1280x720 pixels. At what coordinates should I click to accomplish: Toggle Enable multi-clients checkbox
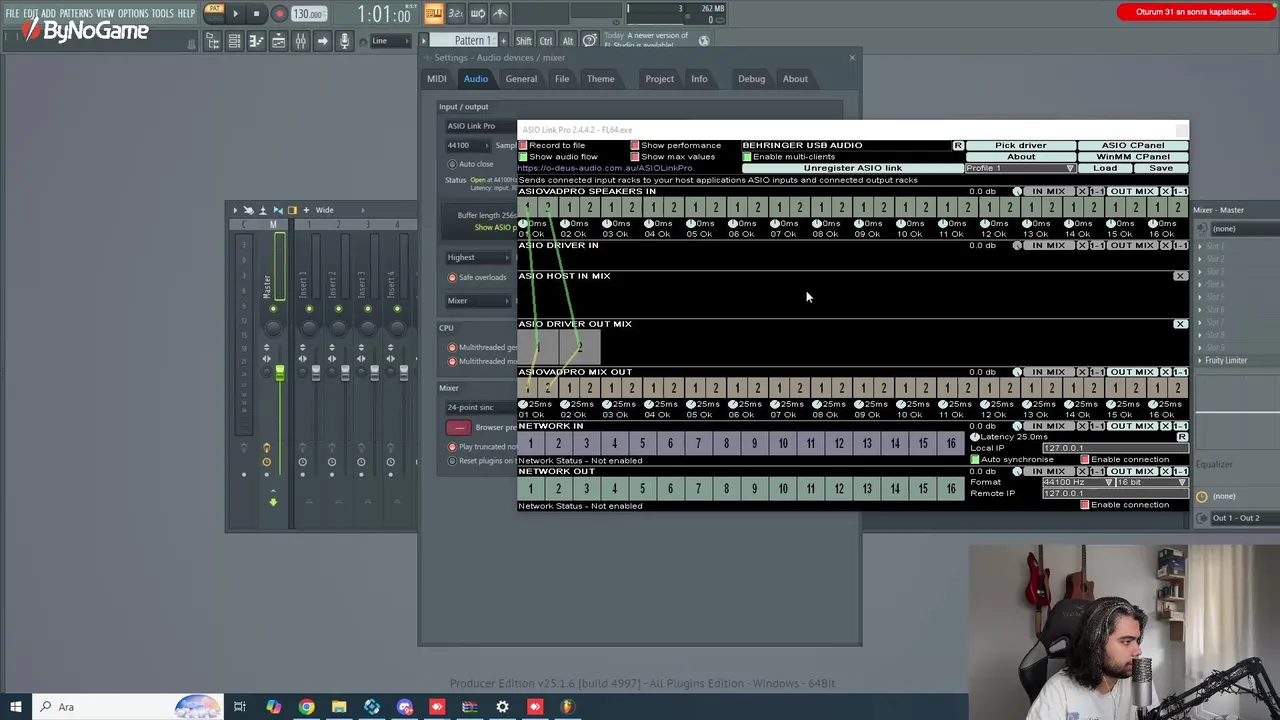coord(747,157)
